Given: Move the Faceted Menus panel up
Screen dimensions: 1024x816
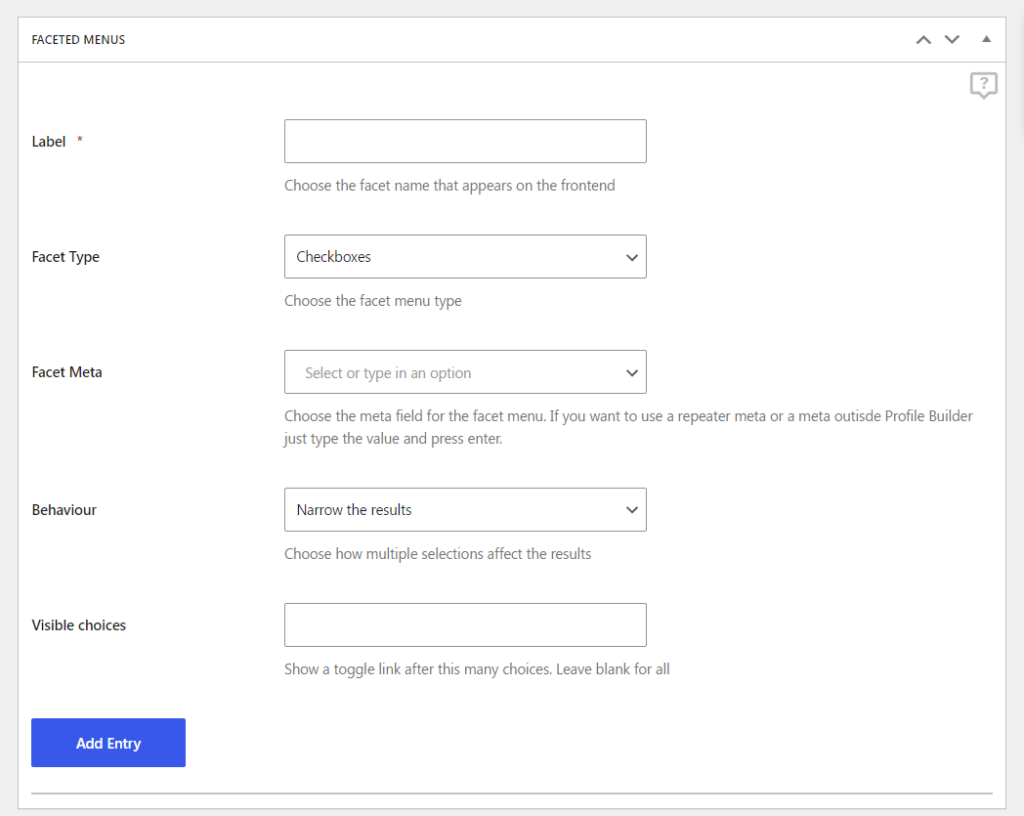Looking at the screenshot, I should point(923,40).
